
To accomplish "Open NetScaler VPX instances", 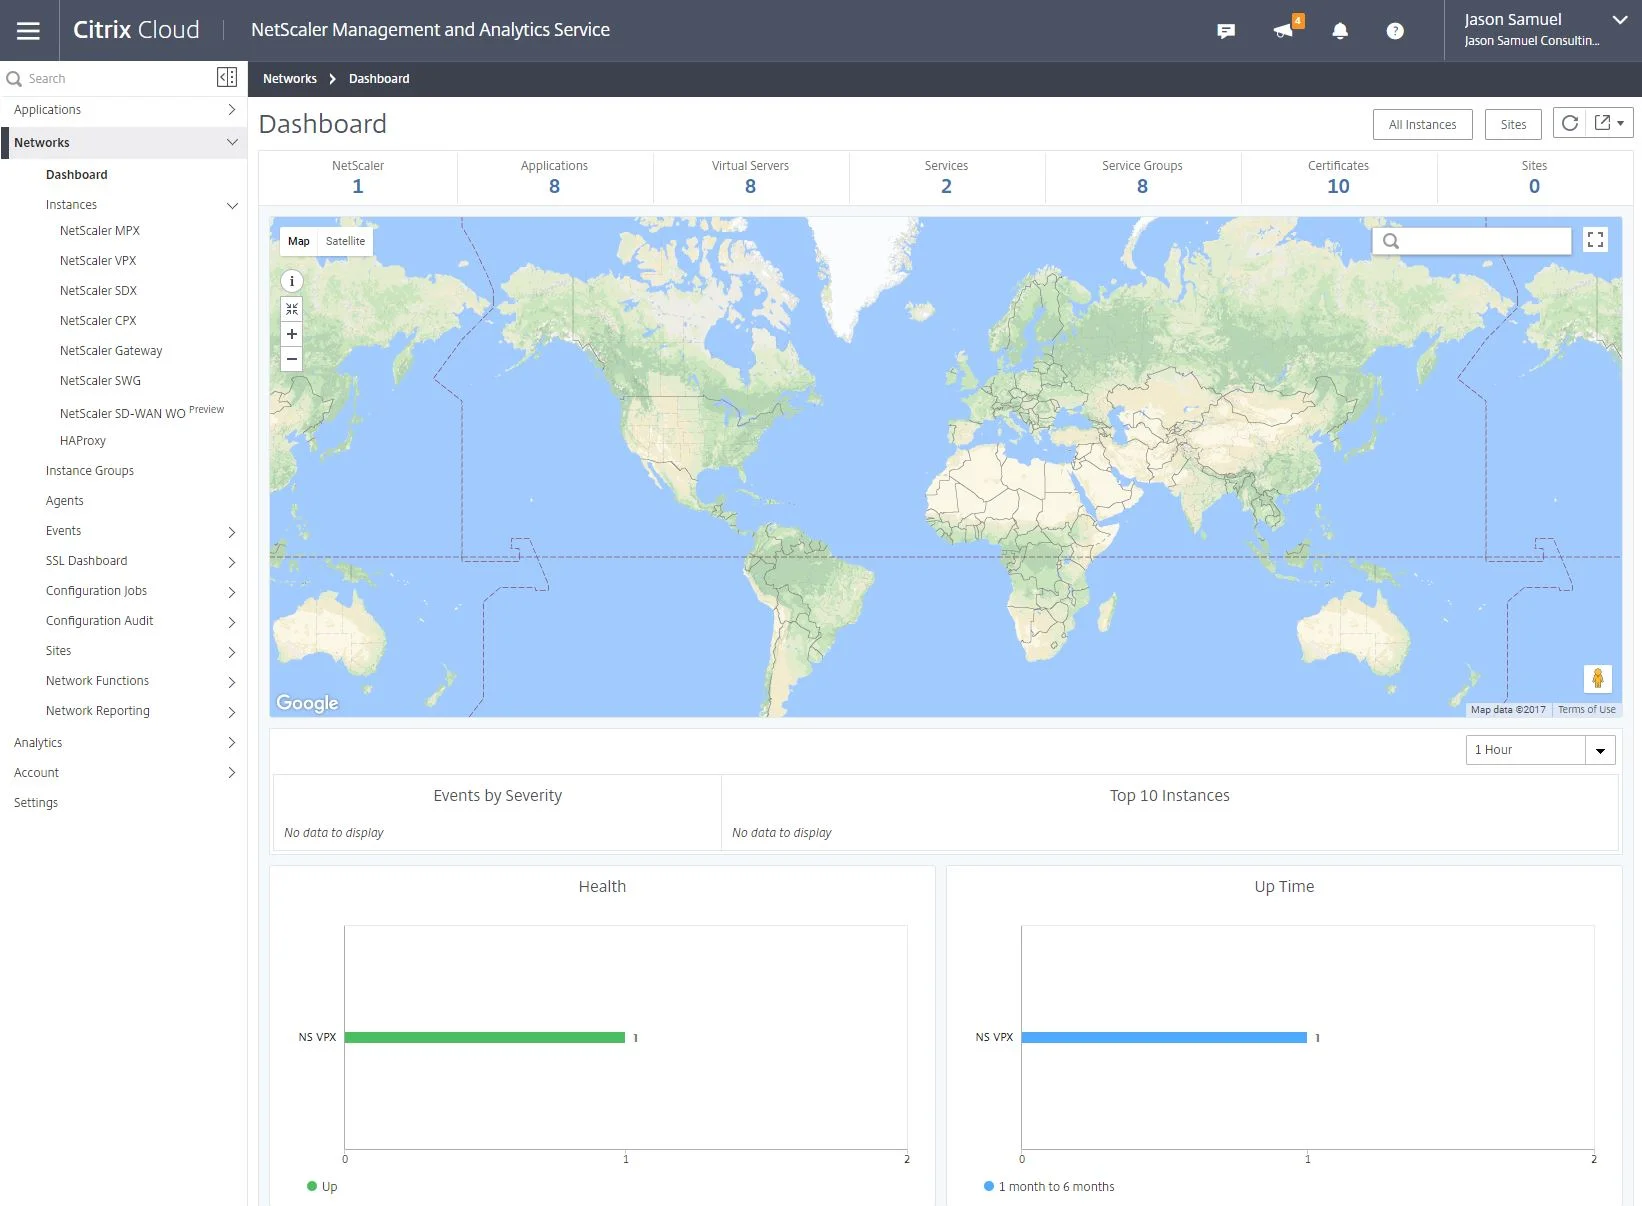I will pos(98,261).
